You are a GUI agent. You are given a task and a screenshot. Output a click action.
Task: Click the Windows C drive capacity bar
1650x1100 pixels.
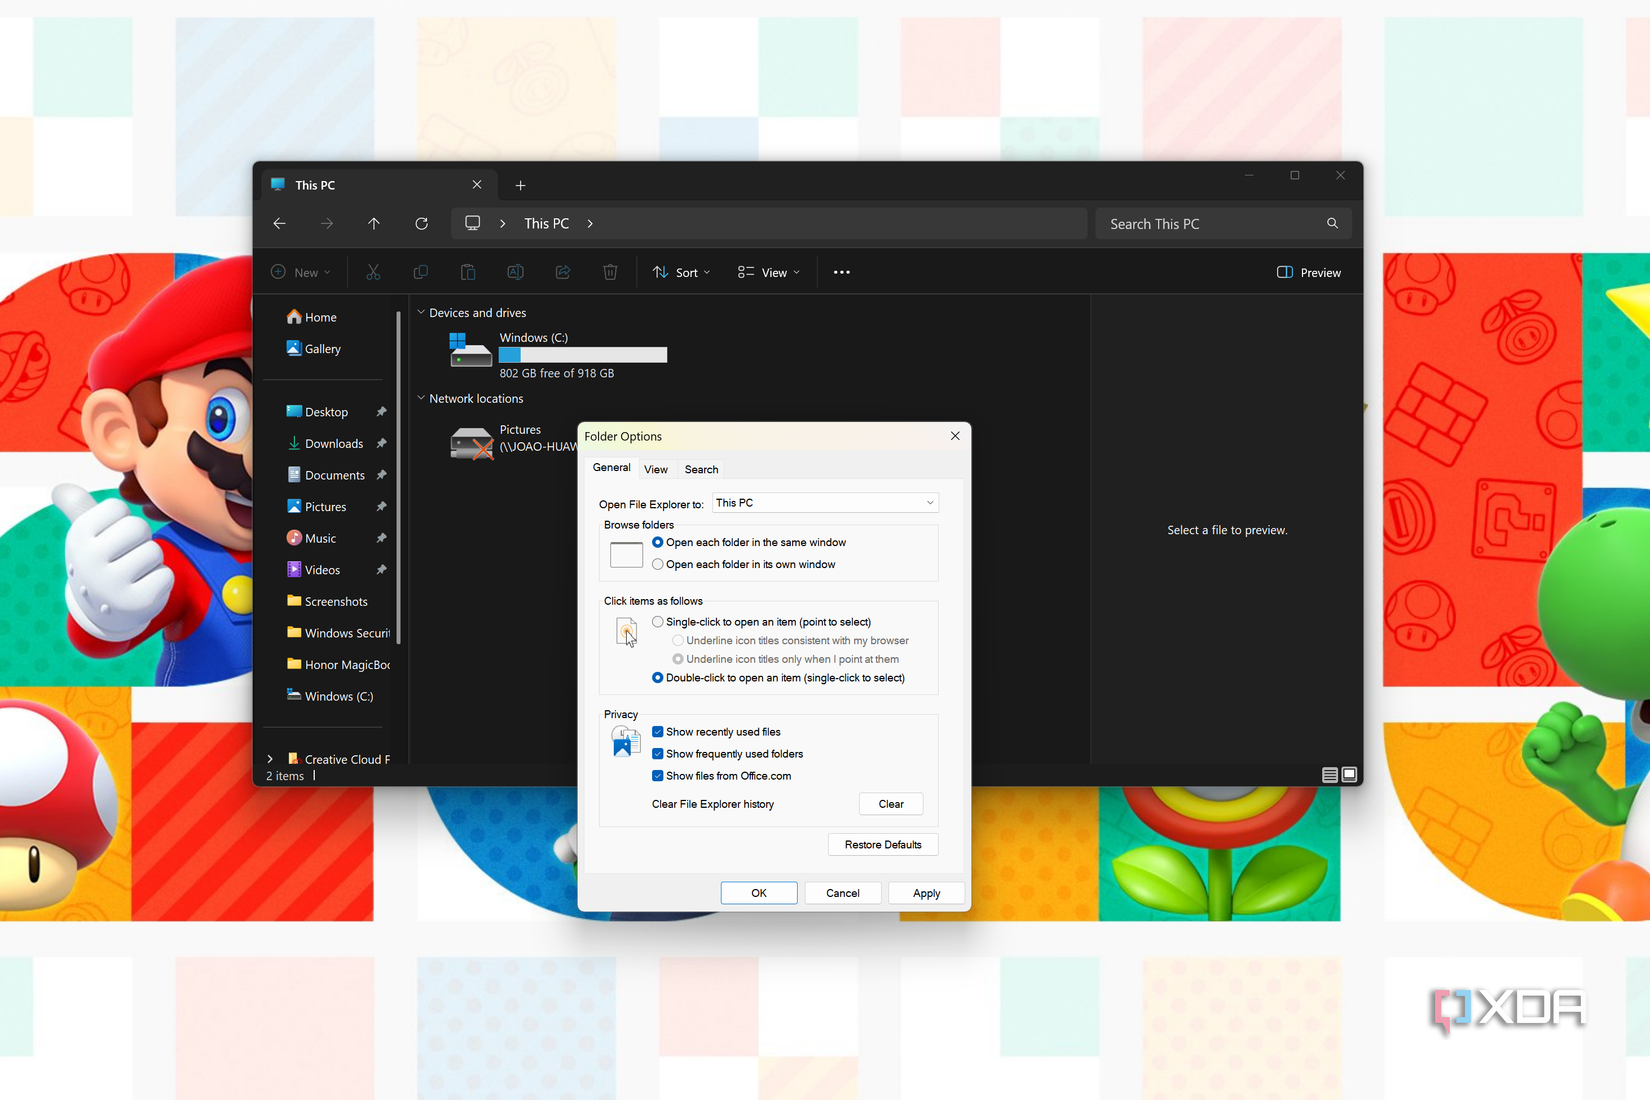[583, 355]
